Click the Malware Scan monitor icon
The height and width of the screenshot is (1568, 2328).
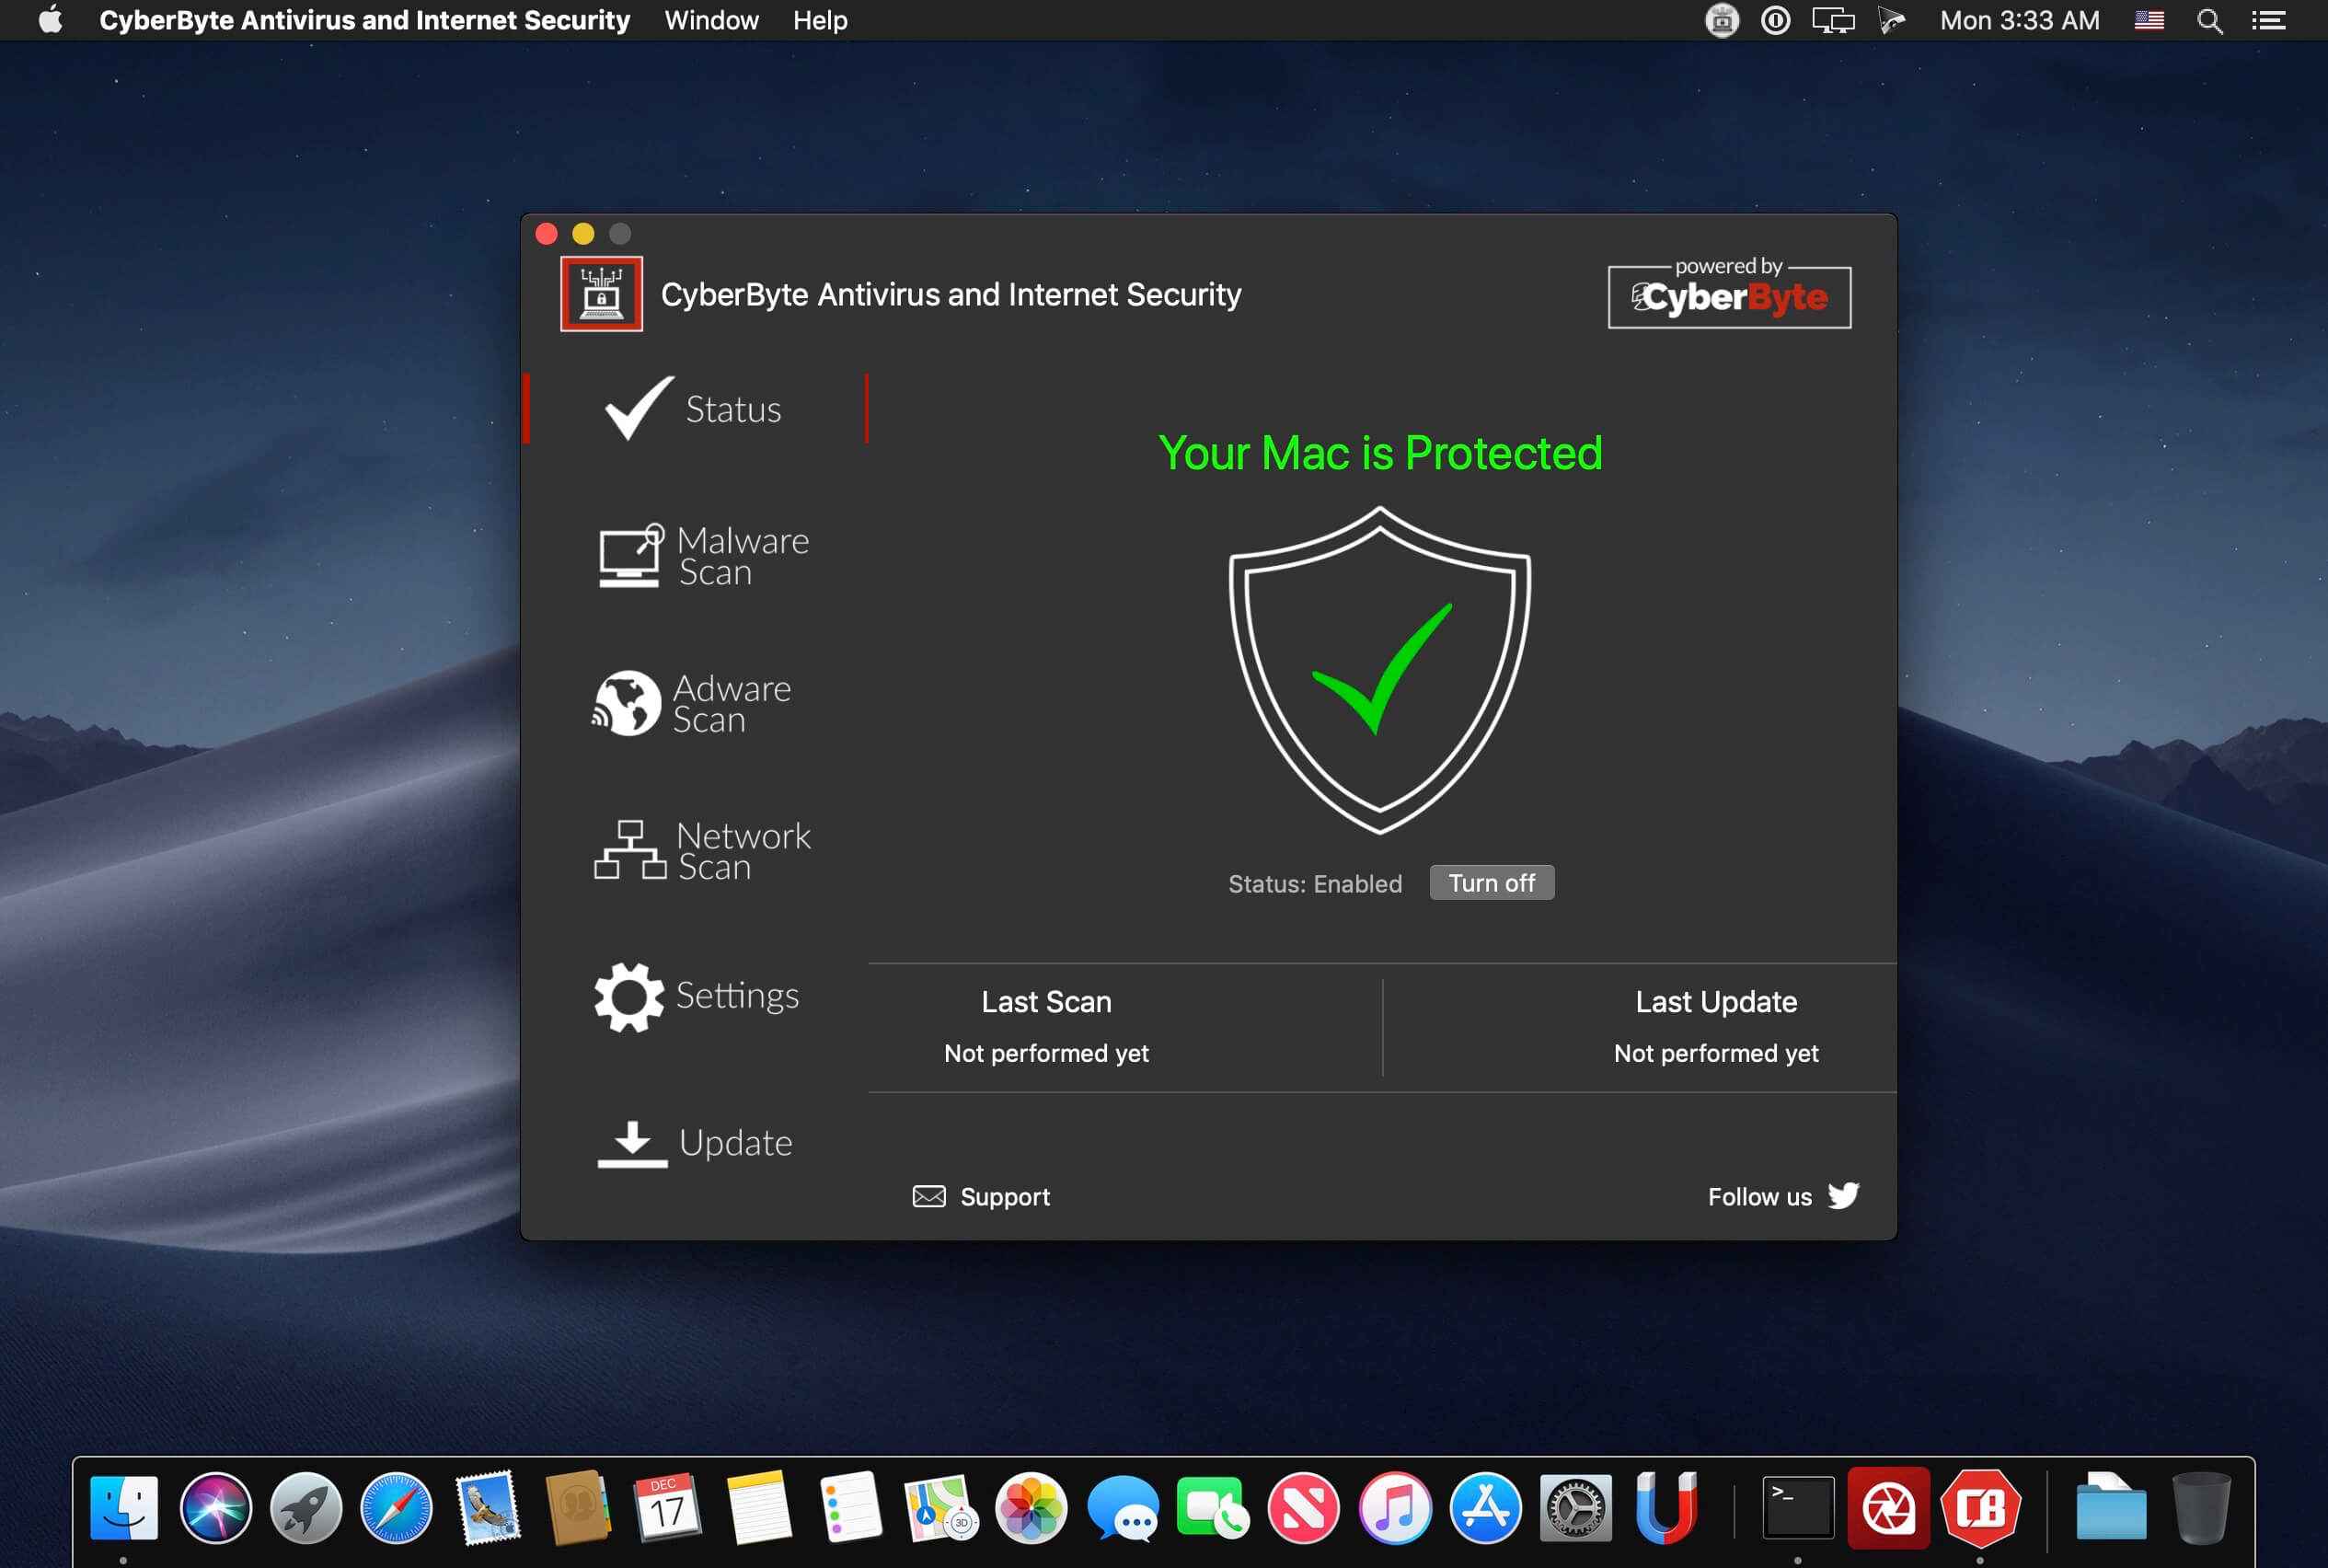[630, 556]
